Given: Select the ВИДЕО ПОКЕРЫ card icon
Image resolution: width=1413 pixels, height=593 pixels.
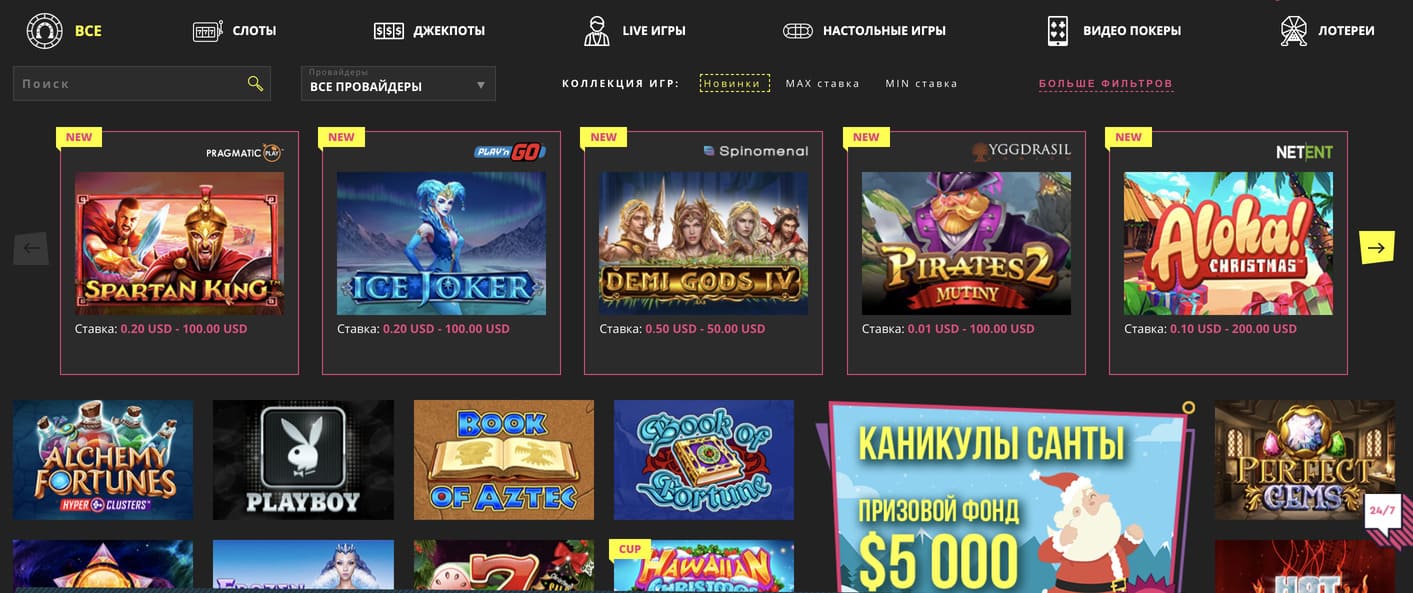Looking at the screenshot, I should click(x=1058, y=31).
